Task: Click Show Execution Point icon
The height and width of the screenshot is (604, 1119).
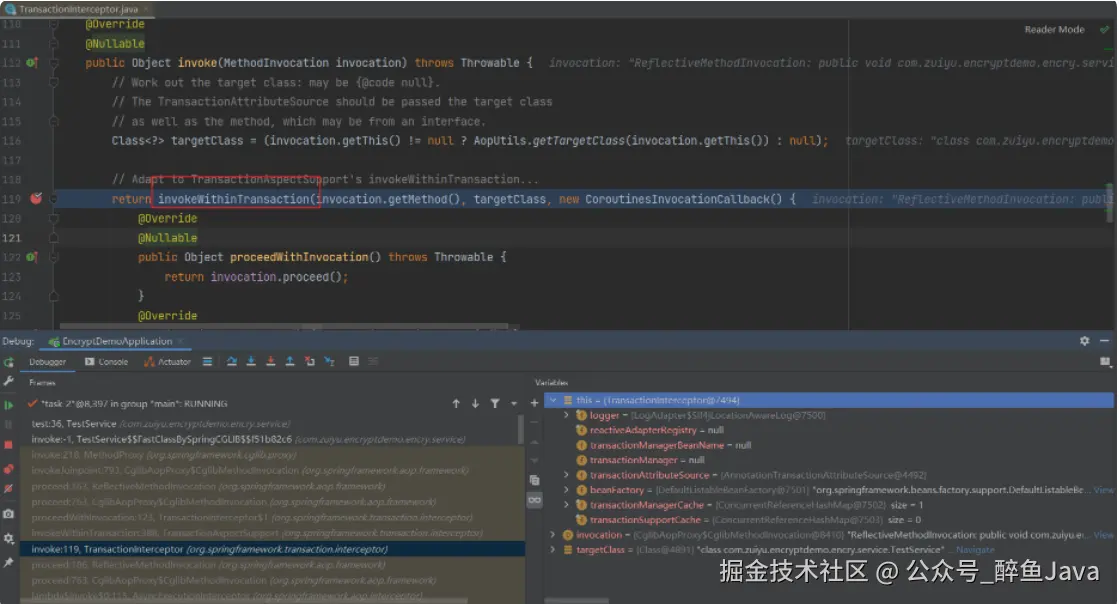Action: click(x=208, y=362)
